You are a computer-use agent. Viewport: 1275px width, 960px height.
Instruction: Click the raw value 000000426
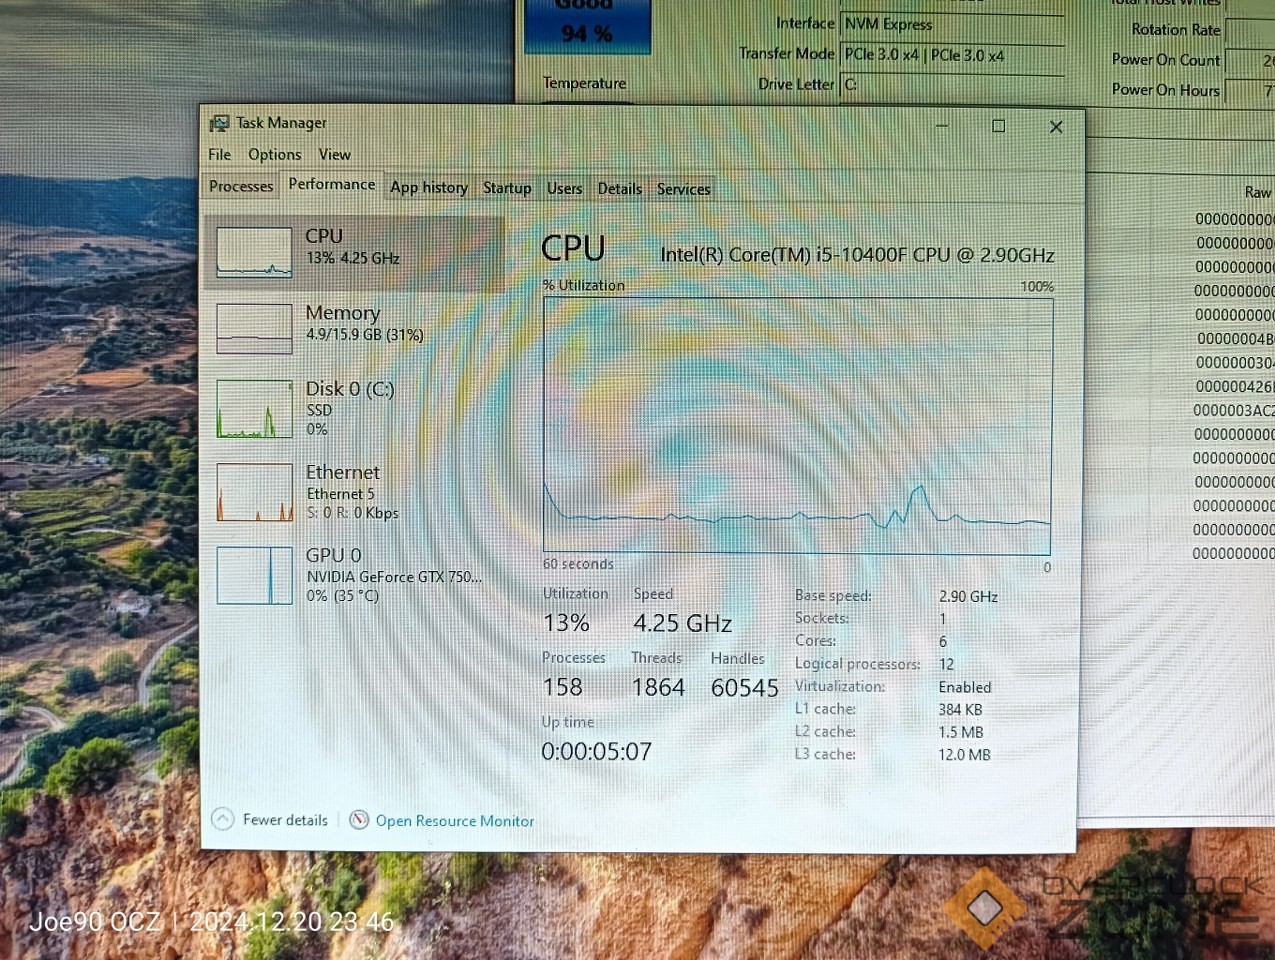[1235, 387]
